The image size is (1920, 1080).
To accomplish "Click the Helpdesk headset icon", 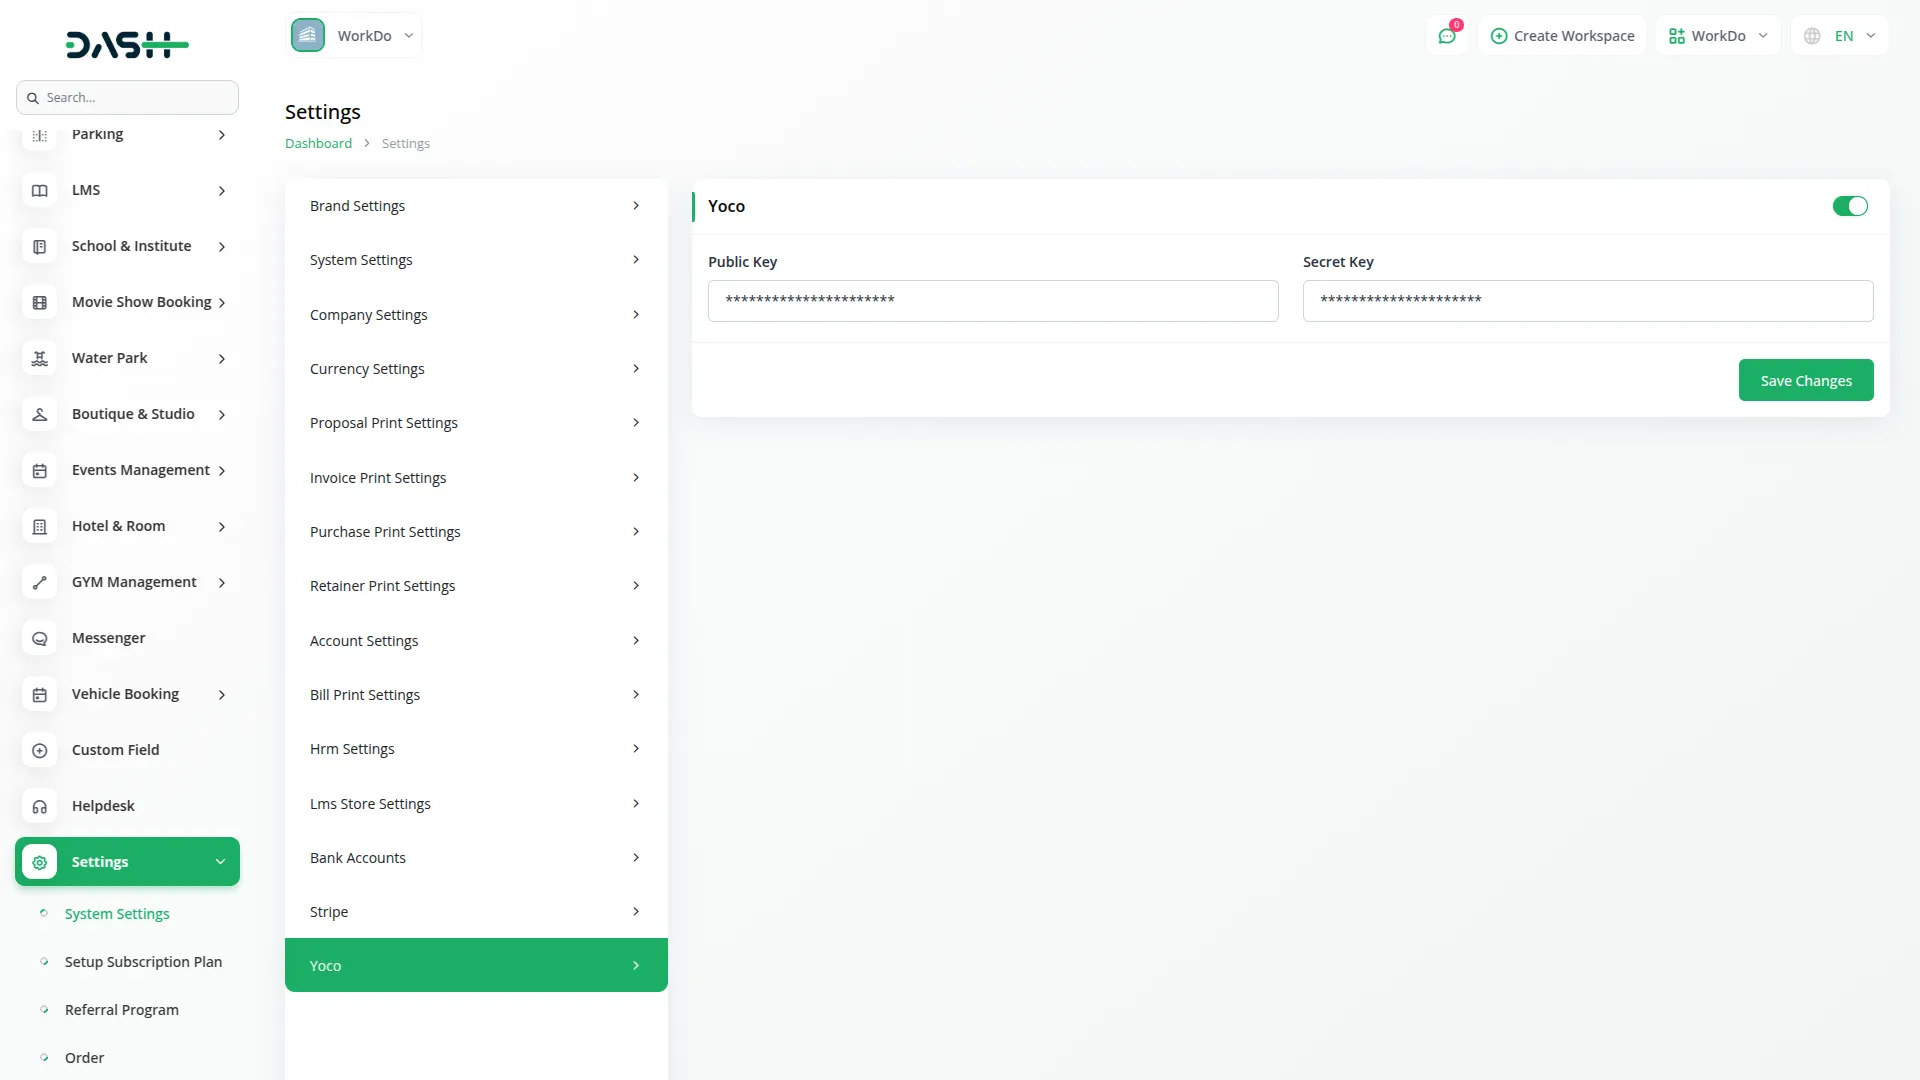I will click(x=40, y=806).
